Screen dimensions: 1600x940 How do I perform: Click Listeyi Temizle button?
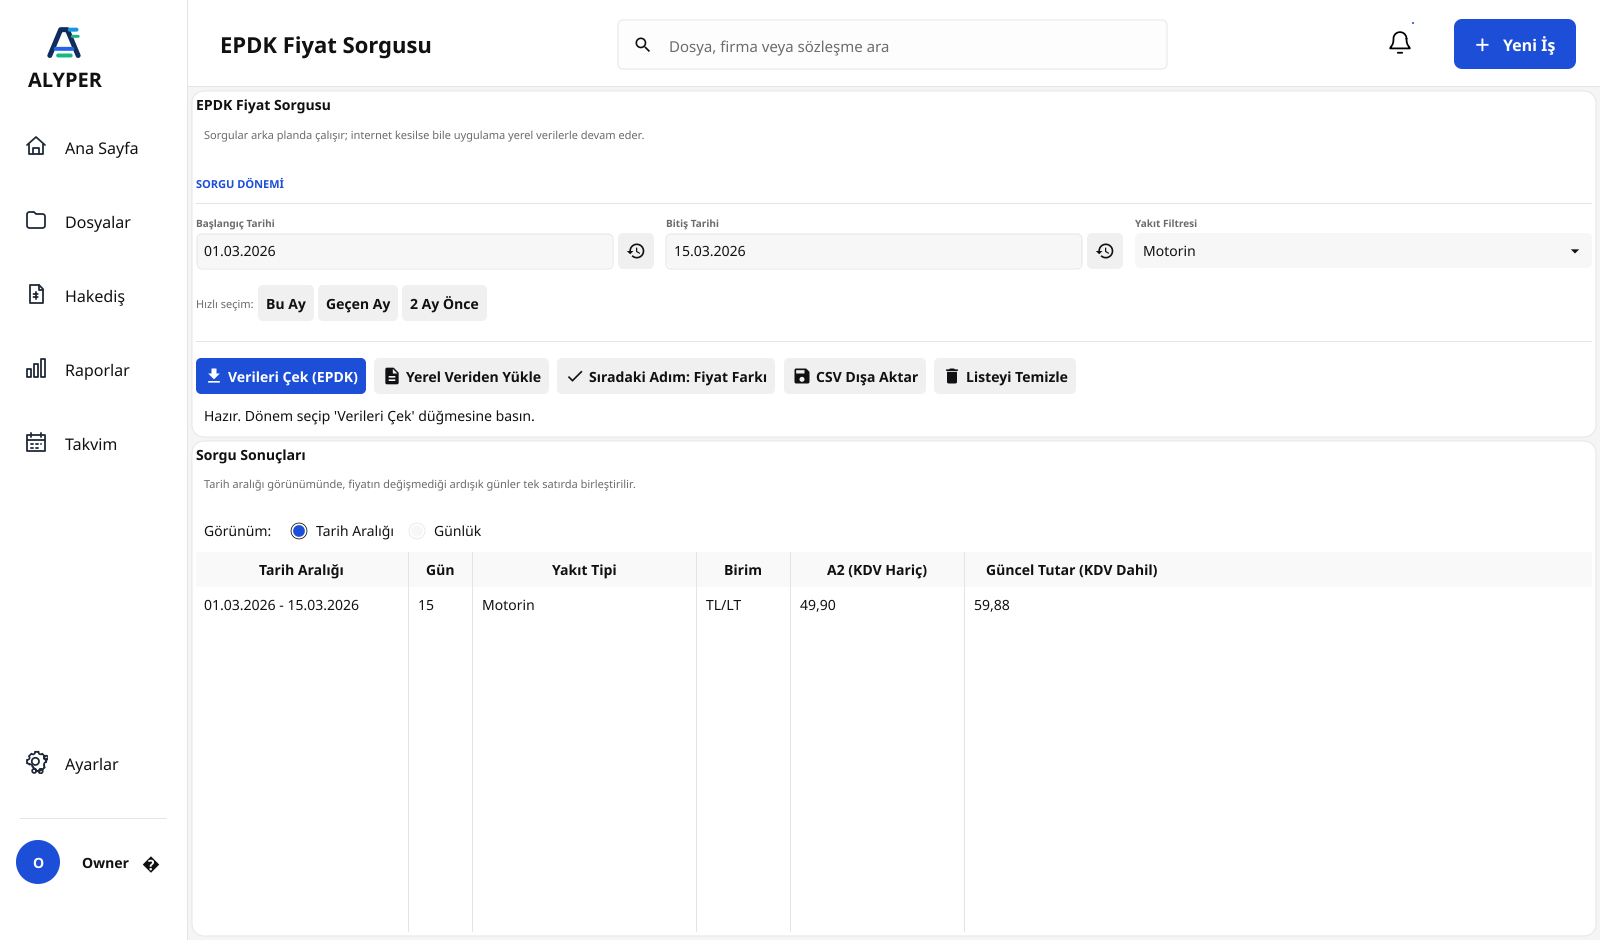pyautogui.click(x=1005, y=376)
